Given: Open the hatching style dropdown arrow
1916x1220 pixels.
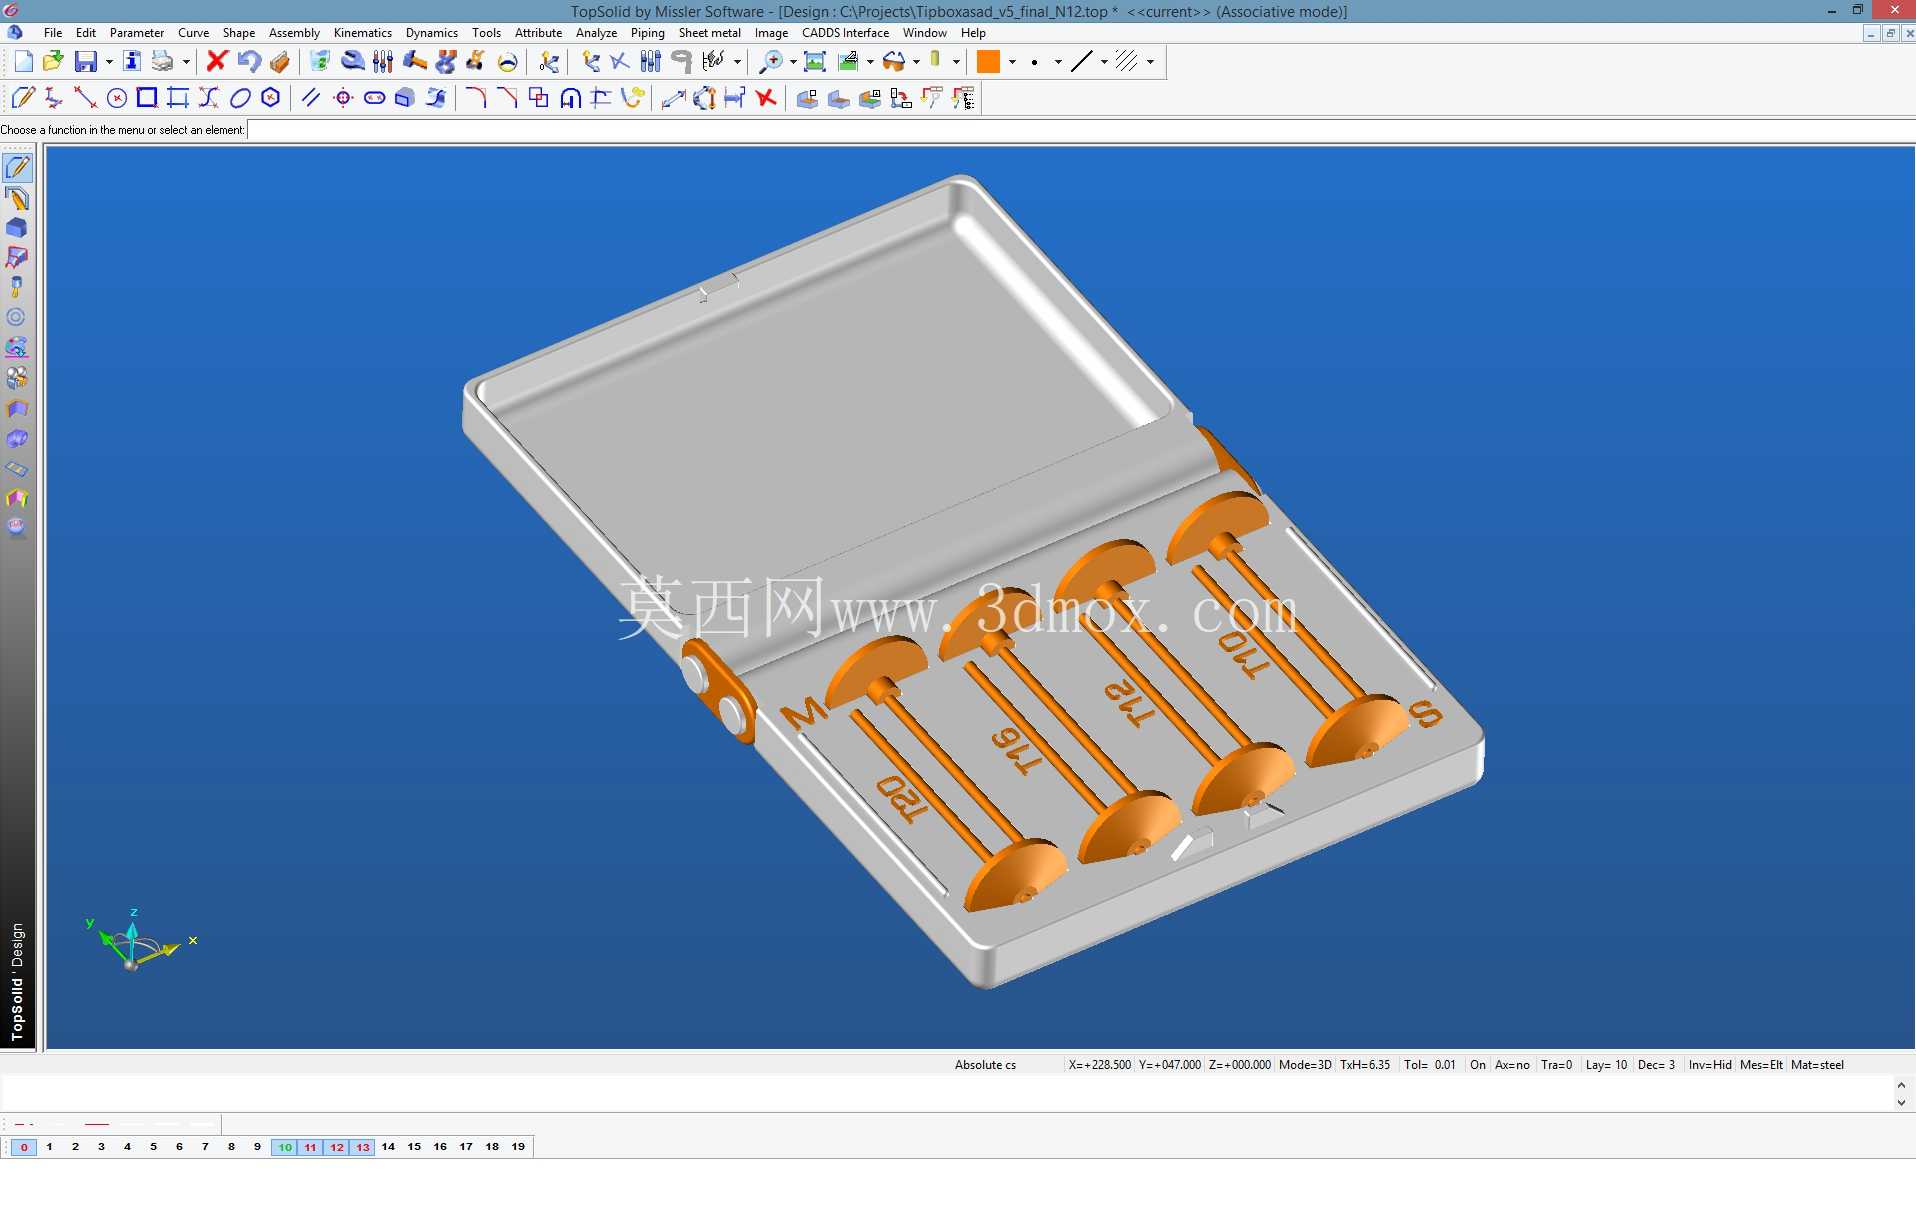Looking at the screenshot, I should [1150, 62].
